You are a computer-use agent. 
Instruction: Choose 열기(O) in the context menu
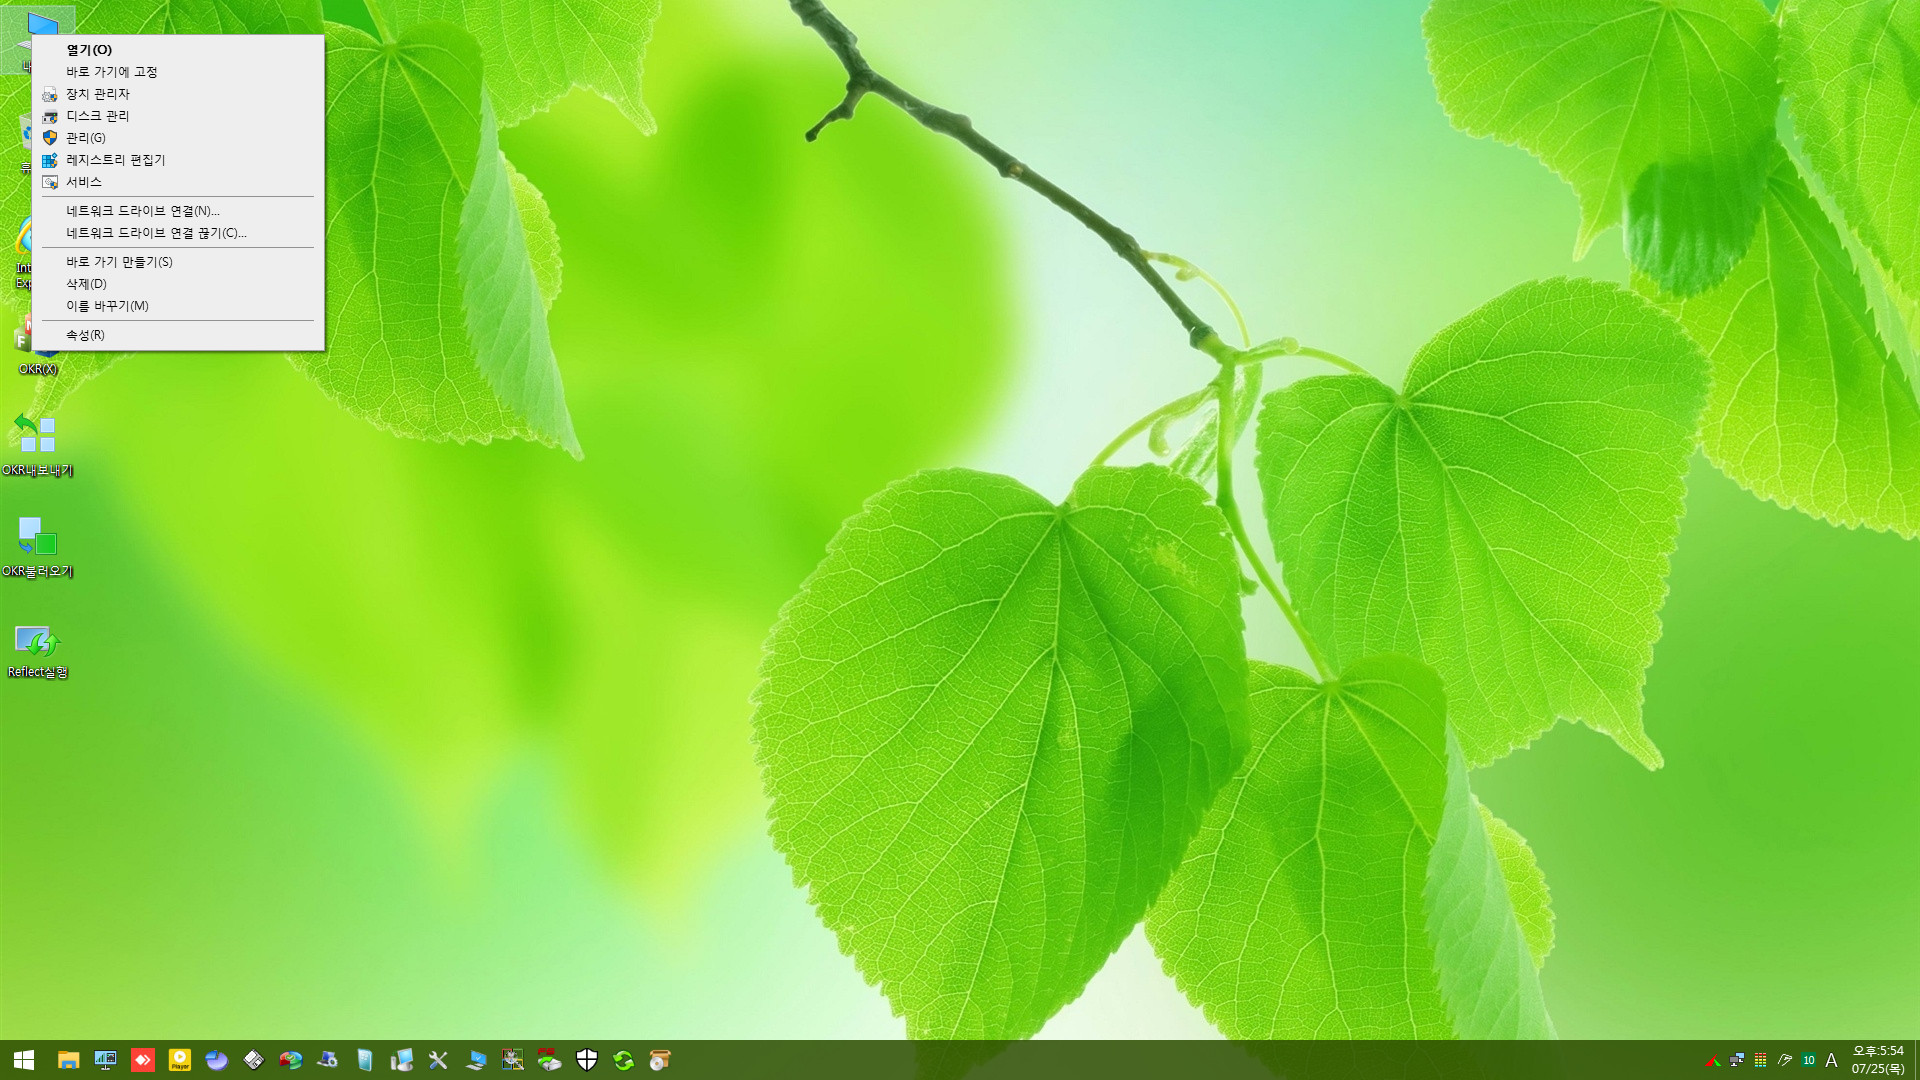pyautogui.click(x=178, y=50)
